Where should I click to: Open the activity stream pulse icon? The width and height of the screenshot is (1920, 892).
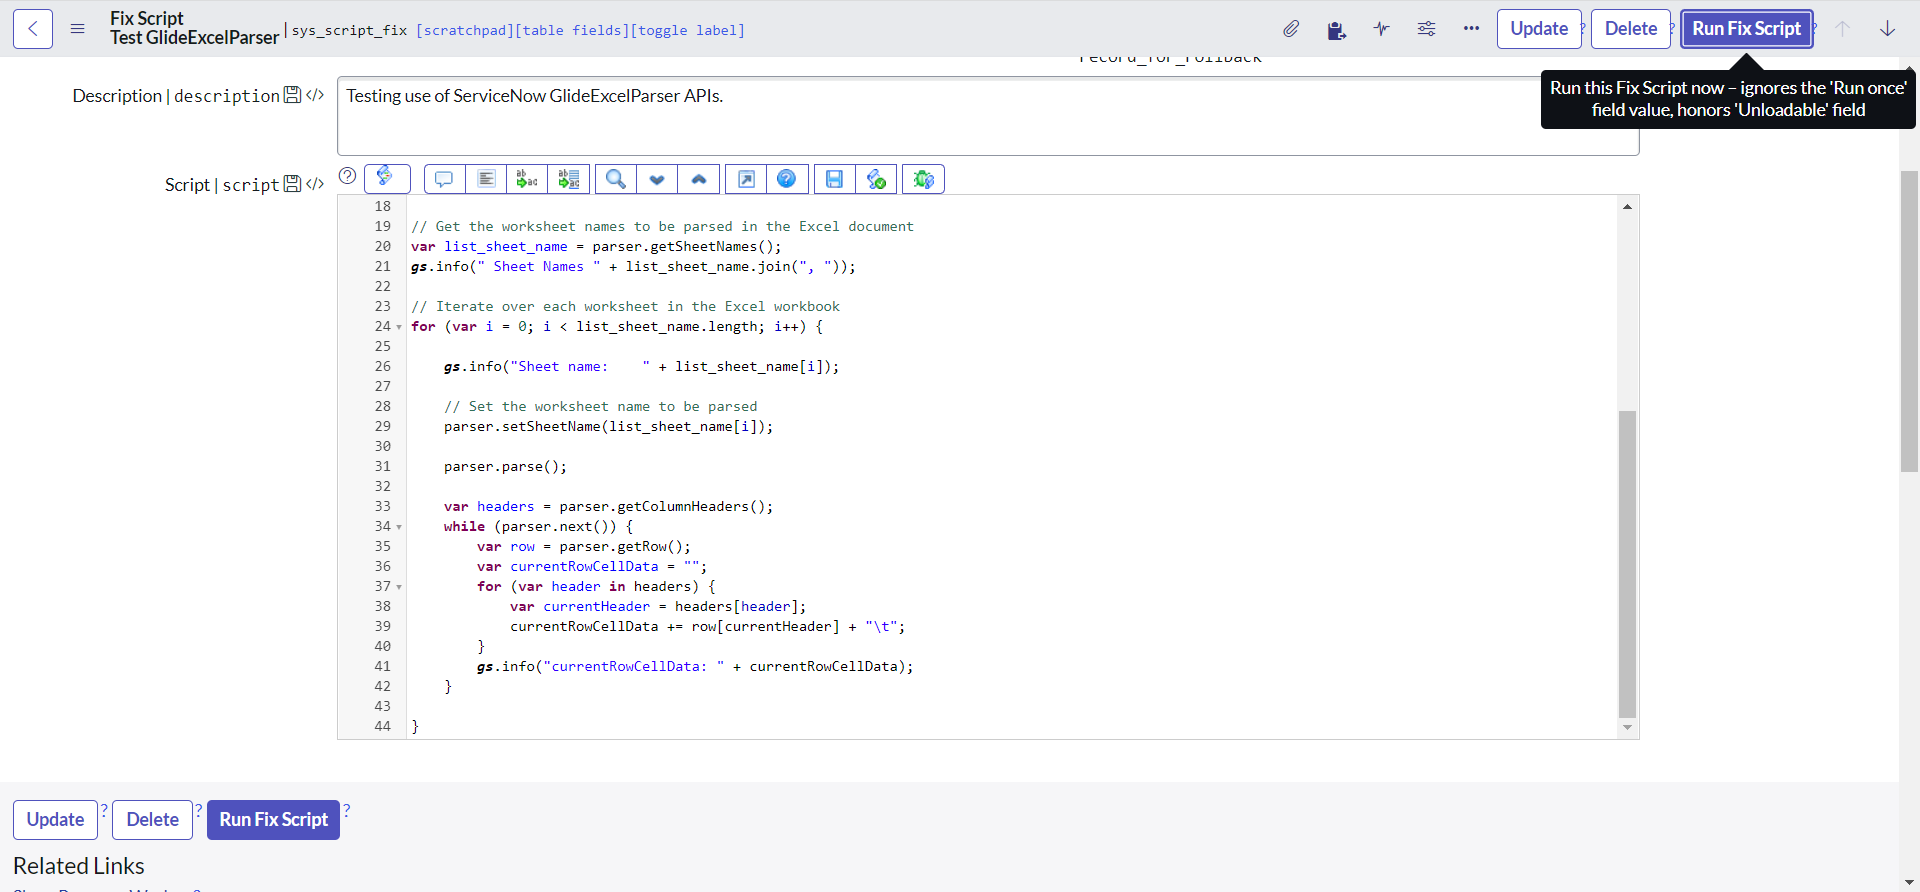point(1381,29)
